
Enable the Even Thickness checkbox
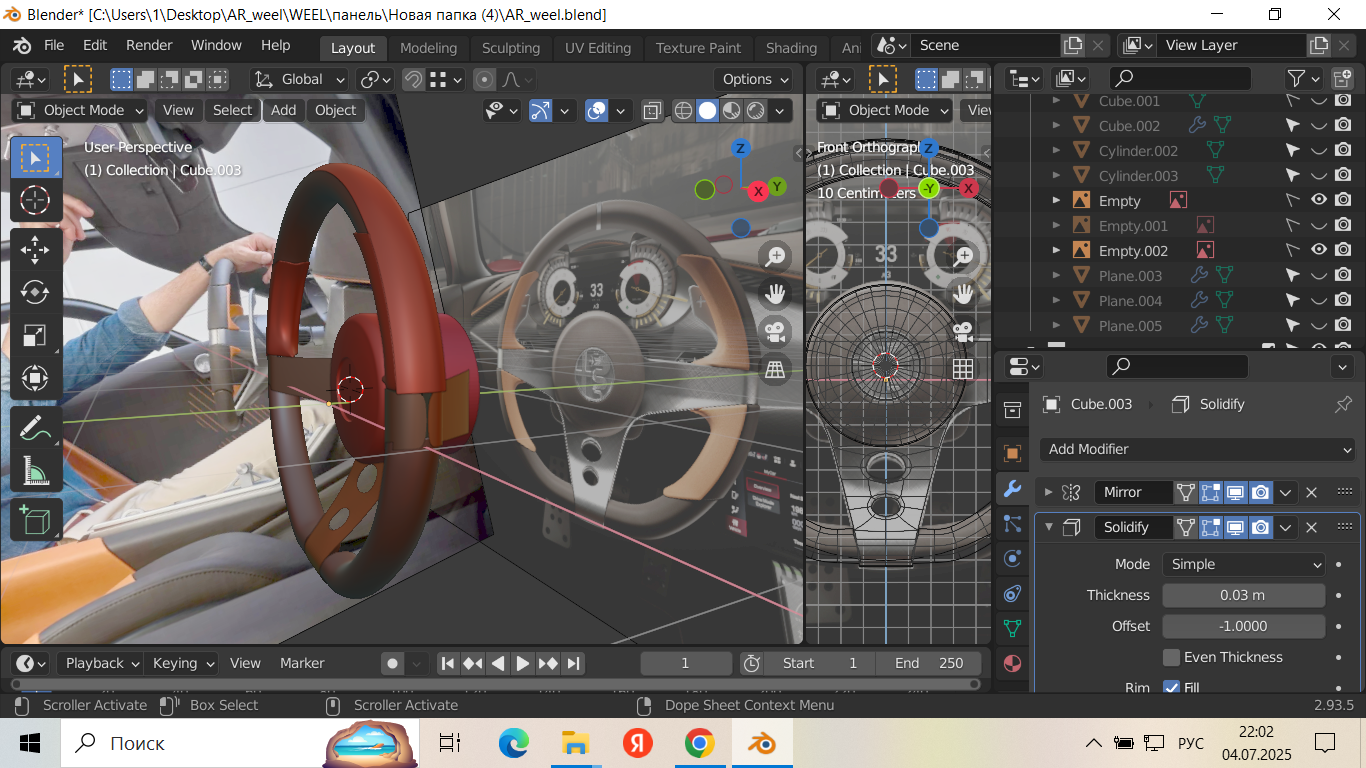pos(1171,657)
